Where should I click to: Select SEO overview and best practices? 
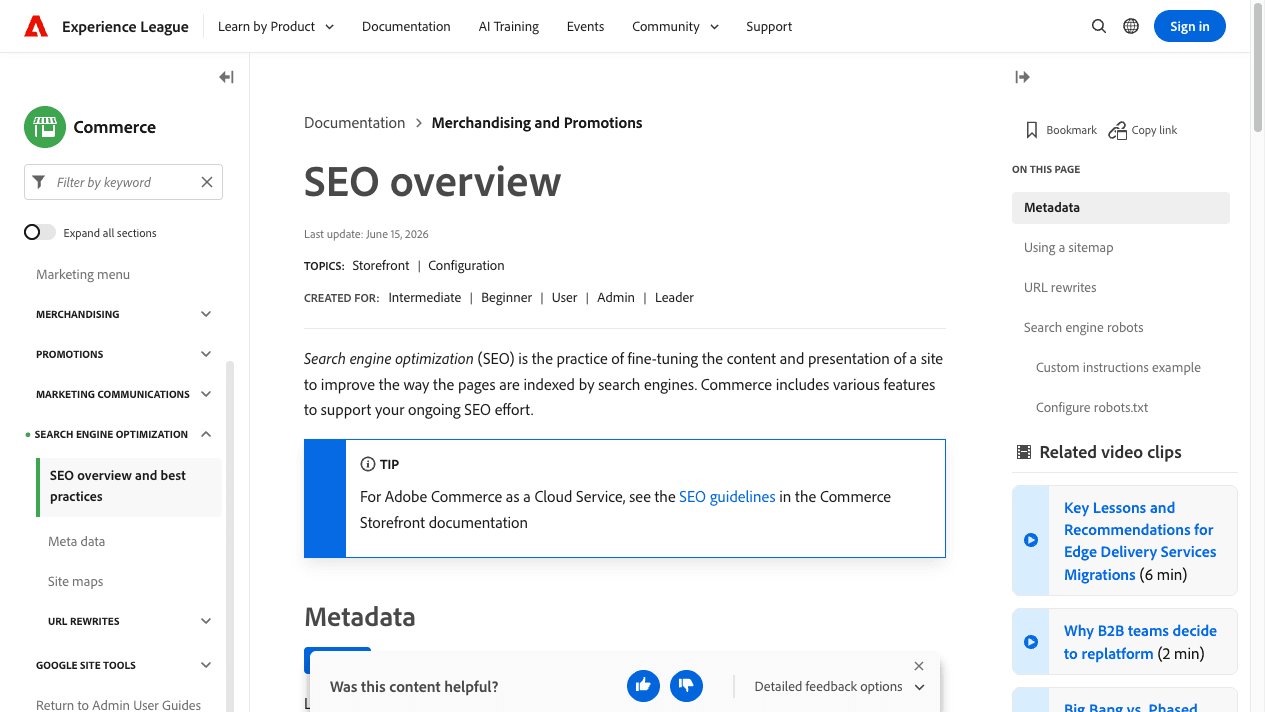tap(129, 487)
